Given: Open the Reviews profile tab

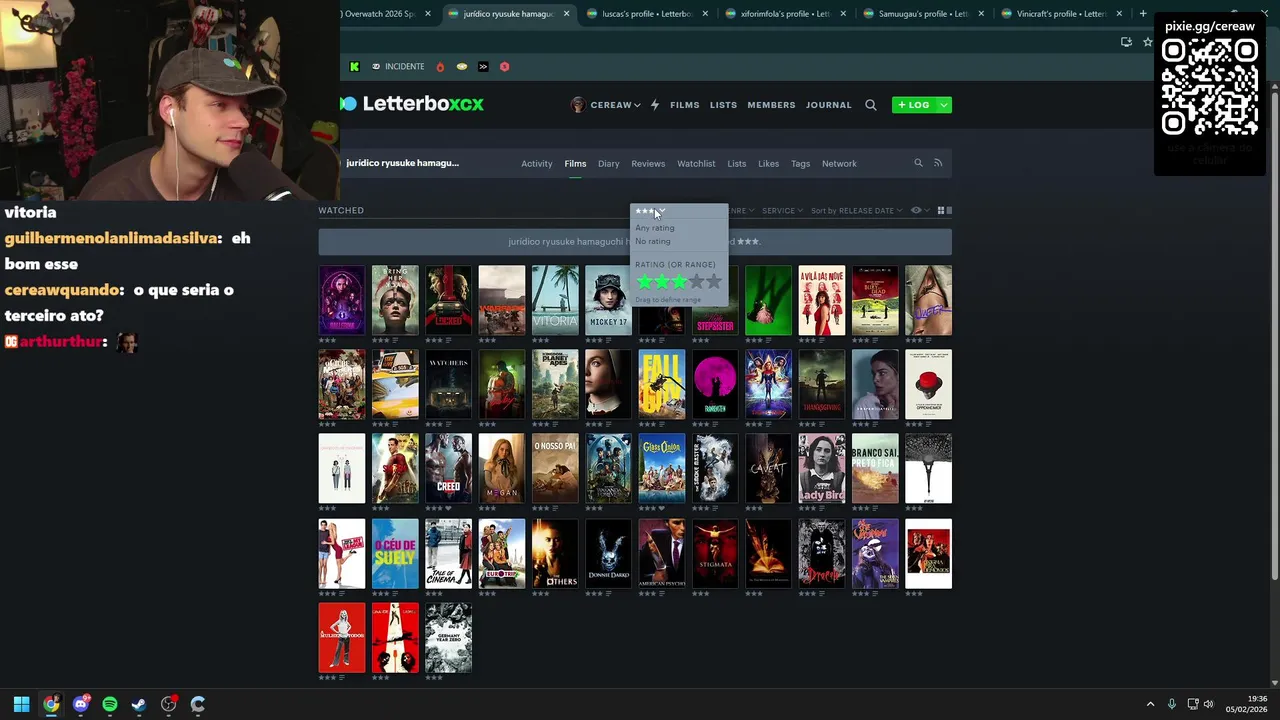Looking at the screenshot, I should click(647, 164).
